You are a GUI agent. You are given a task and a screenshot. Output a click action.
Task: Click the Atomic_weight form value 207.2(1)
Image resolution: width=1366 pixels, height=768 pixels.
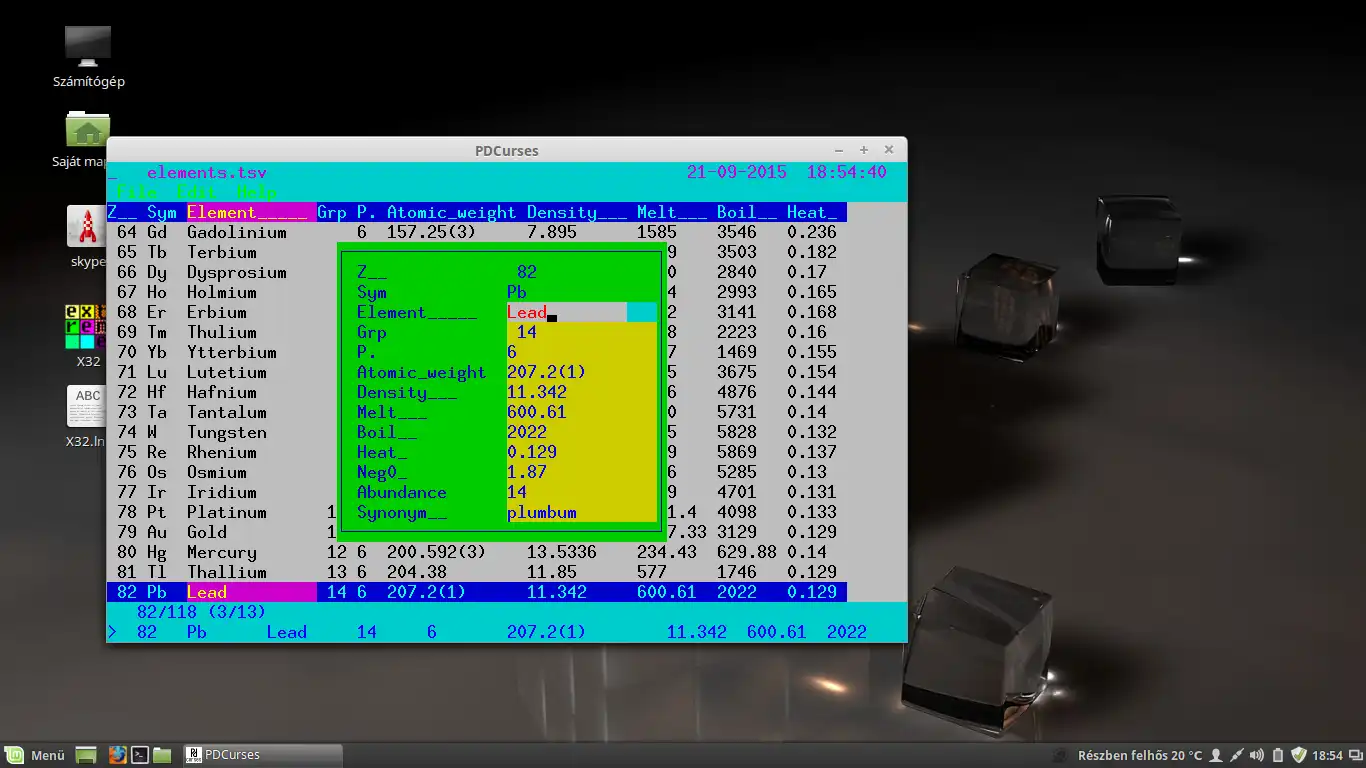click(x=547, y=372)
